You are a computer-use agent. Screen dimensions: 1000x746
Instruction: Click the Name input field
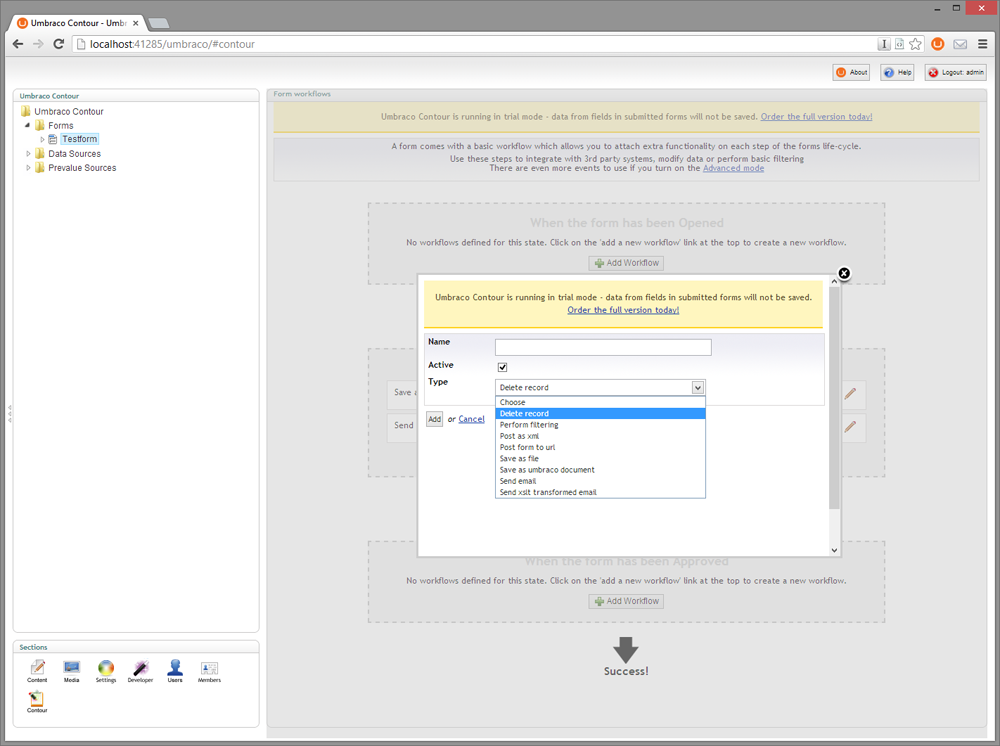click(x=603, y=347)
